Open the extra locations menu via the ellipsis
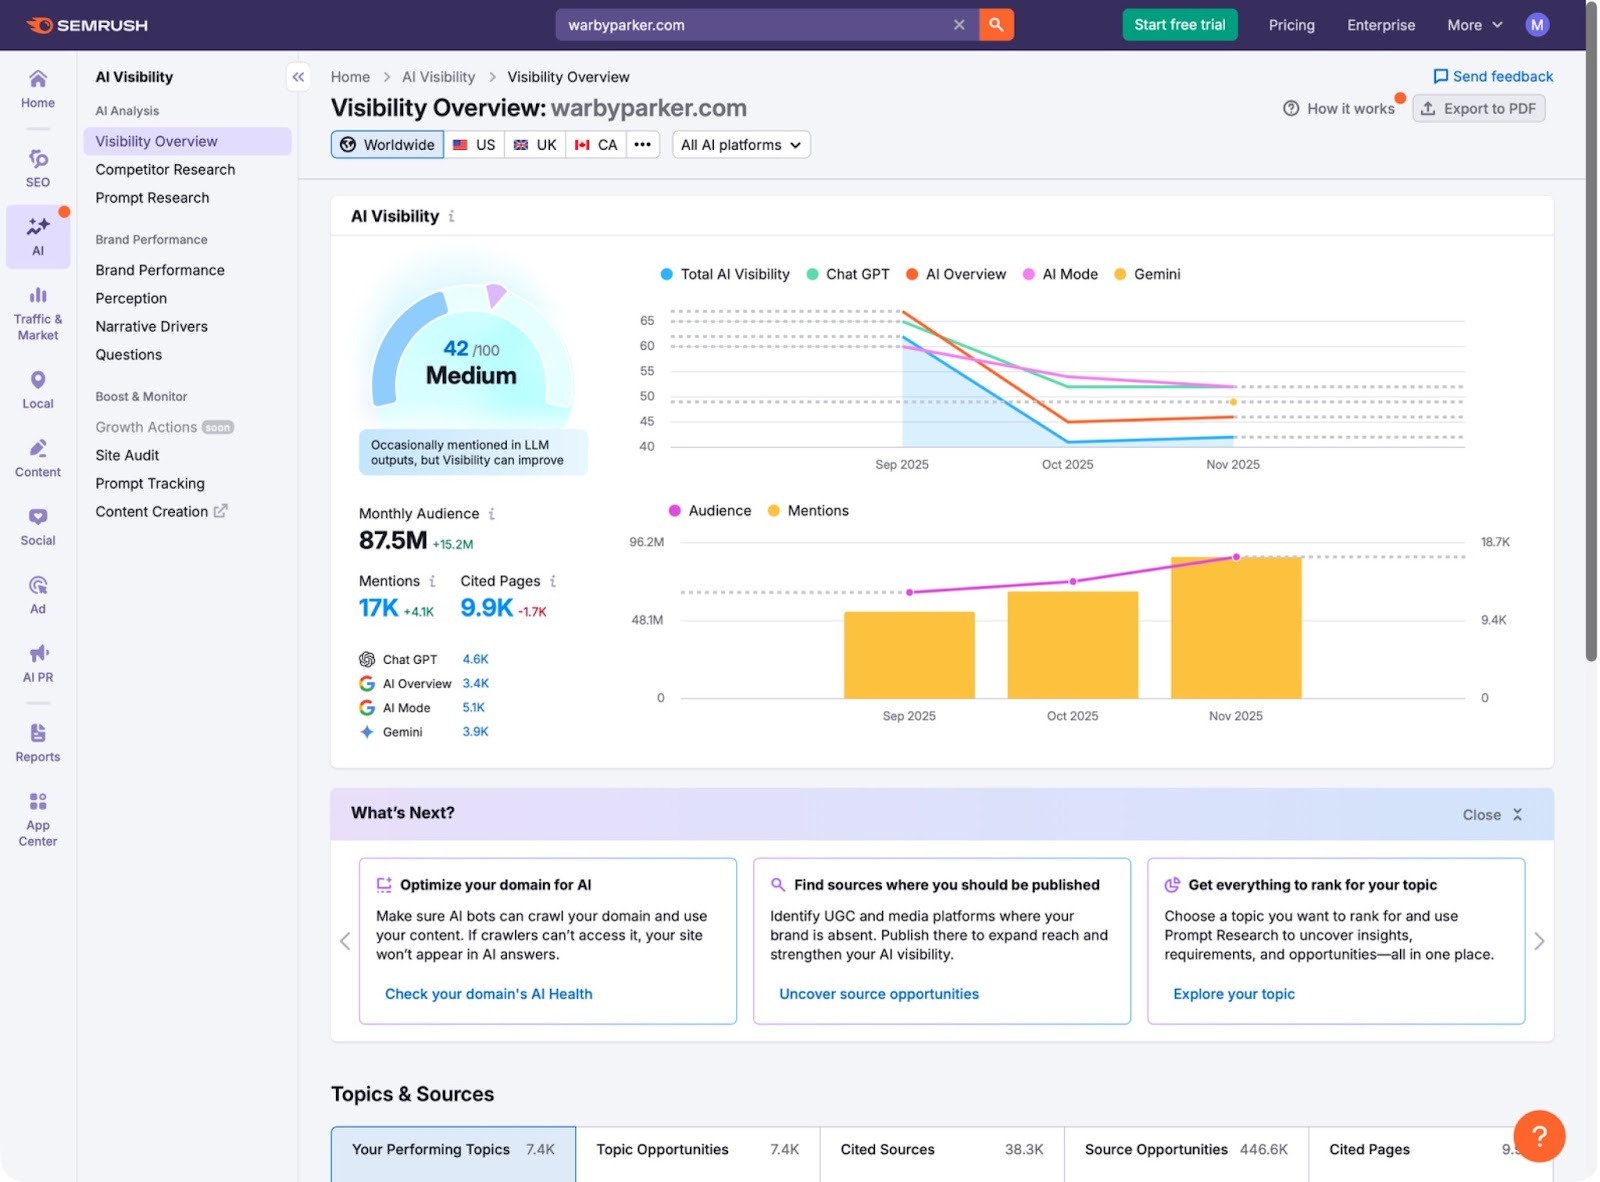Image resolution: width=1600 pixels, height=1182 pixels. 643,144
